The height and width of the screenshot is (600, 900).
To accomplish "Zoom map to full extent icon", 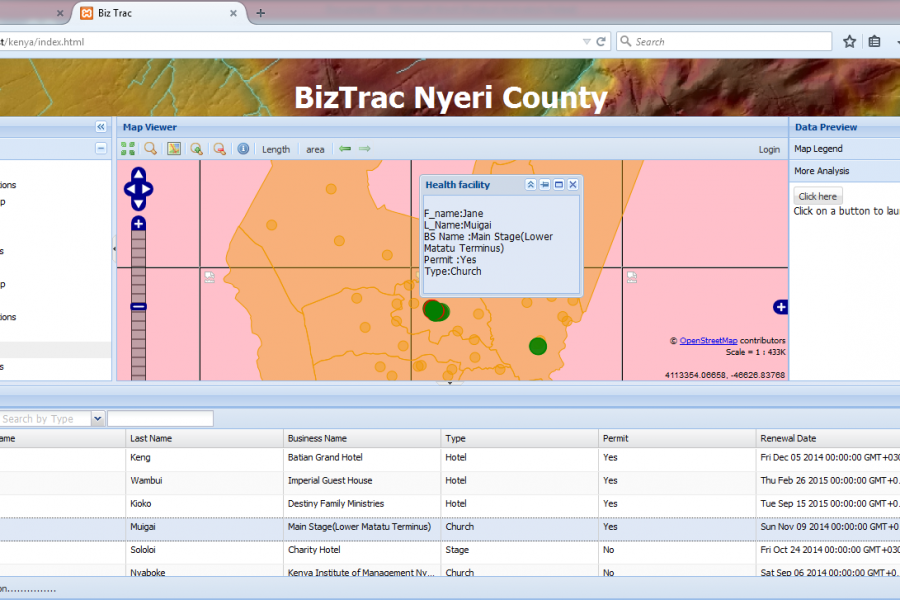I will (x=127, y=149).
